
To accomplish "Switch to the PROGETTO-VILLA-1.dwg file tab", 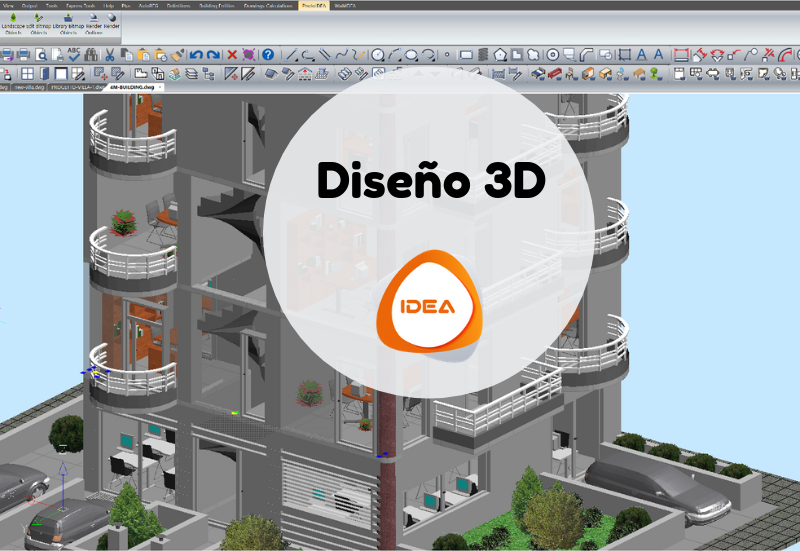I will [77, 87].
